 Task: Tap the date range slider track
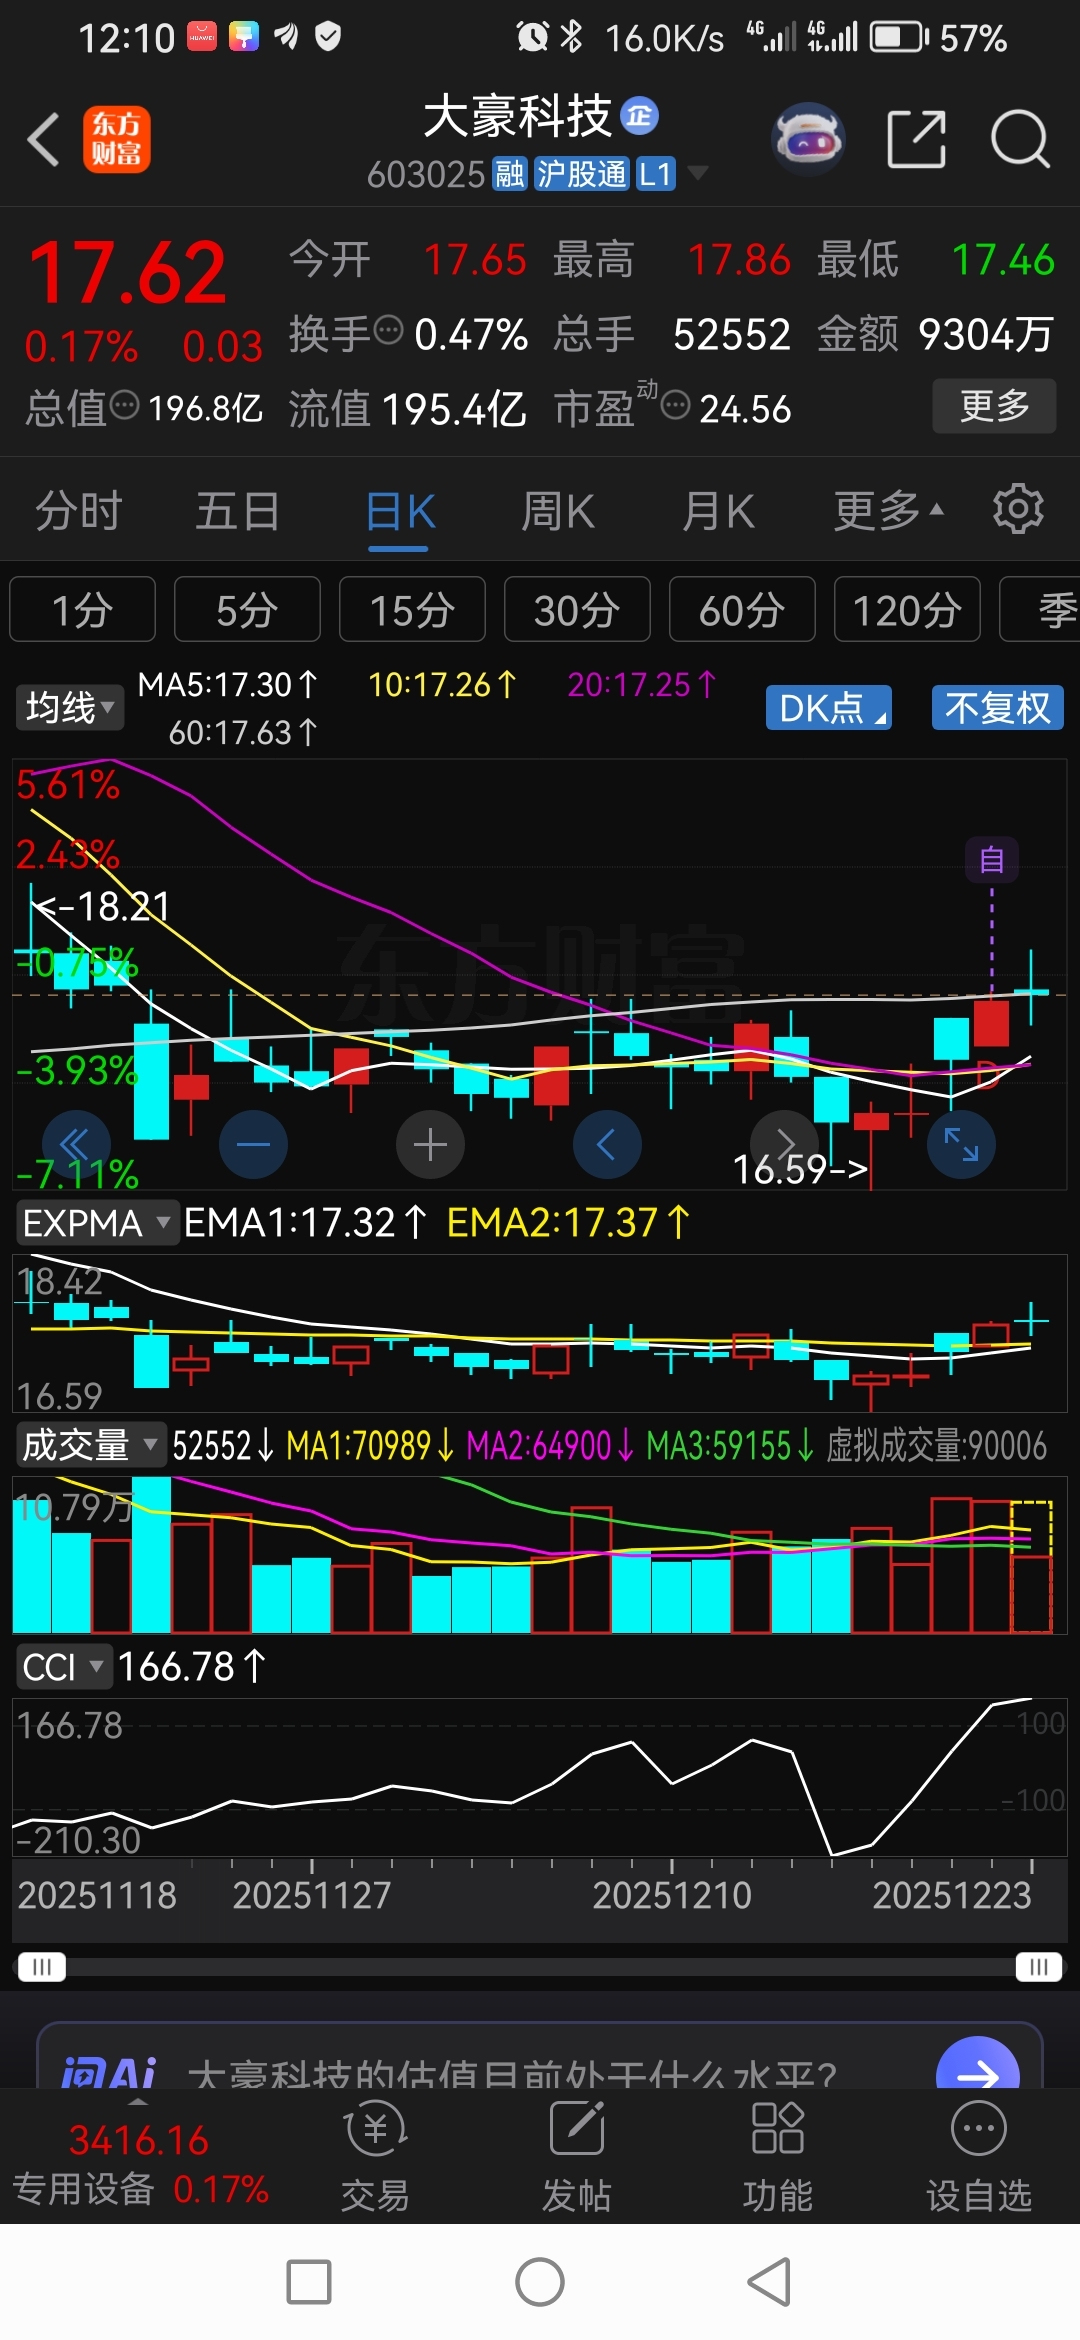pyautogui.click(x=540, y=1967)
